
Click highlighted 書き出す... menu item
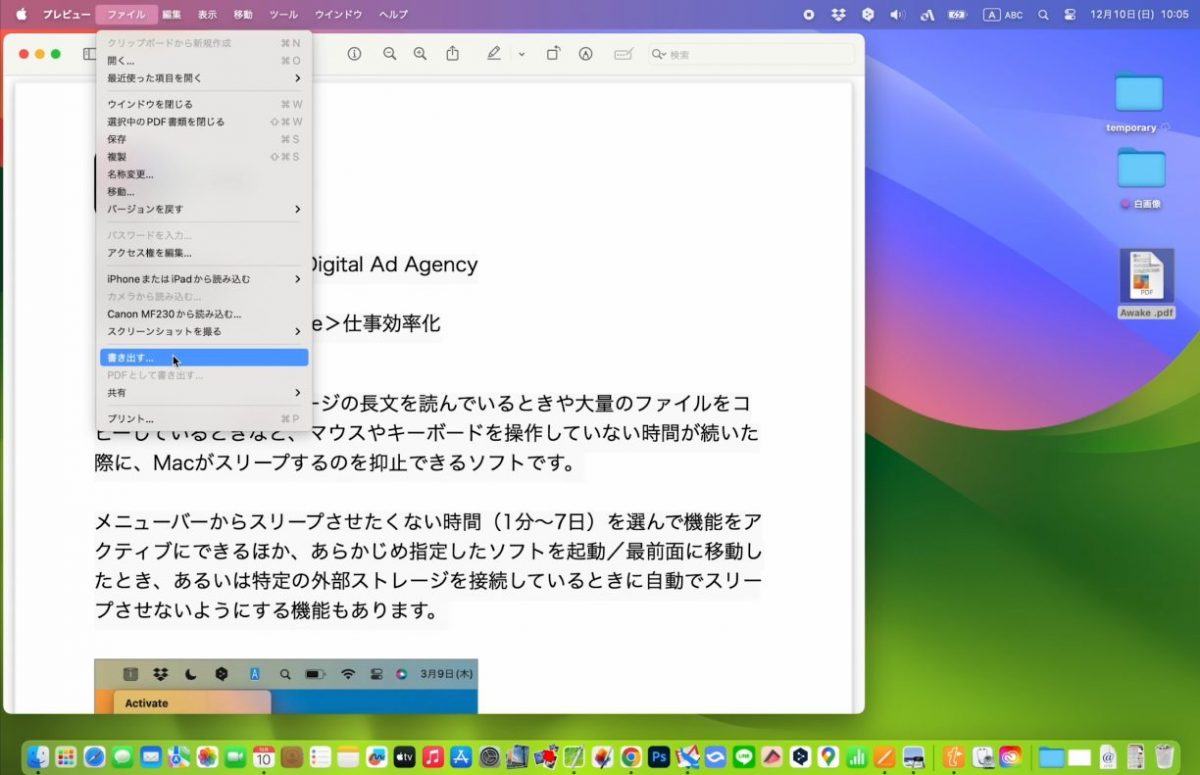[204, 357]
